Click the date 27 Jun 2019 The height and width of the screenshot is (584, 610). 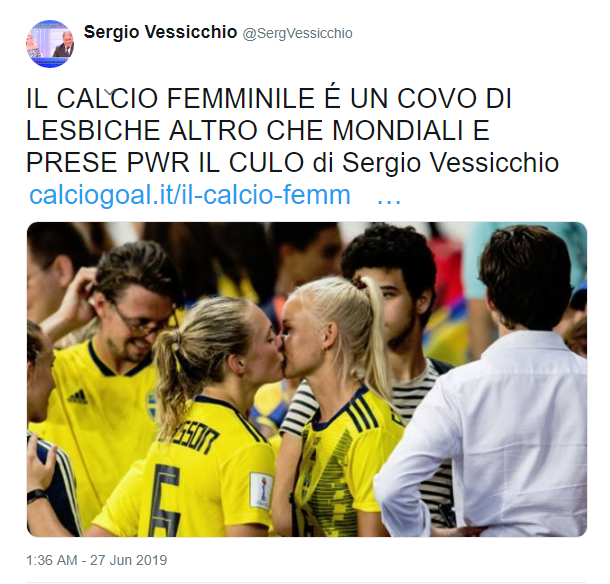[129, 560]
